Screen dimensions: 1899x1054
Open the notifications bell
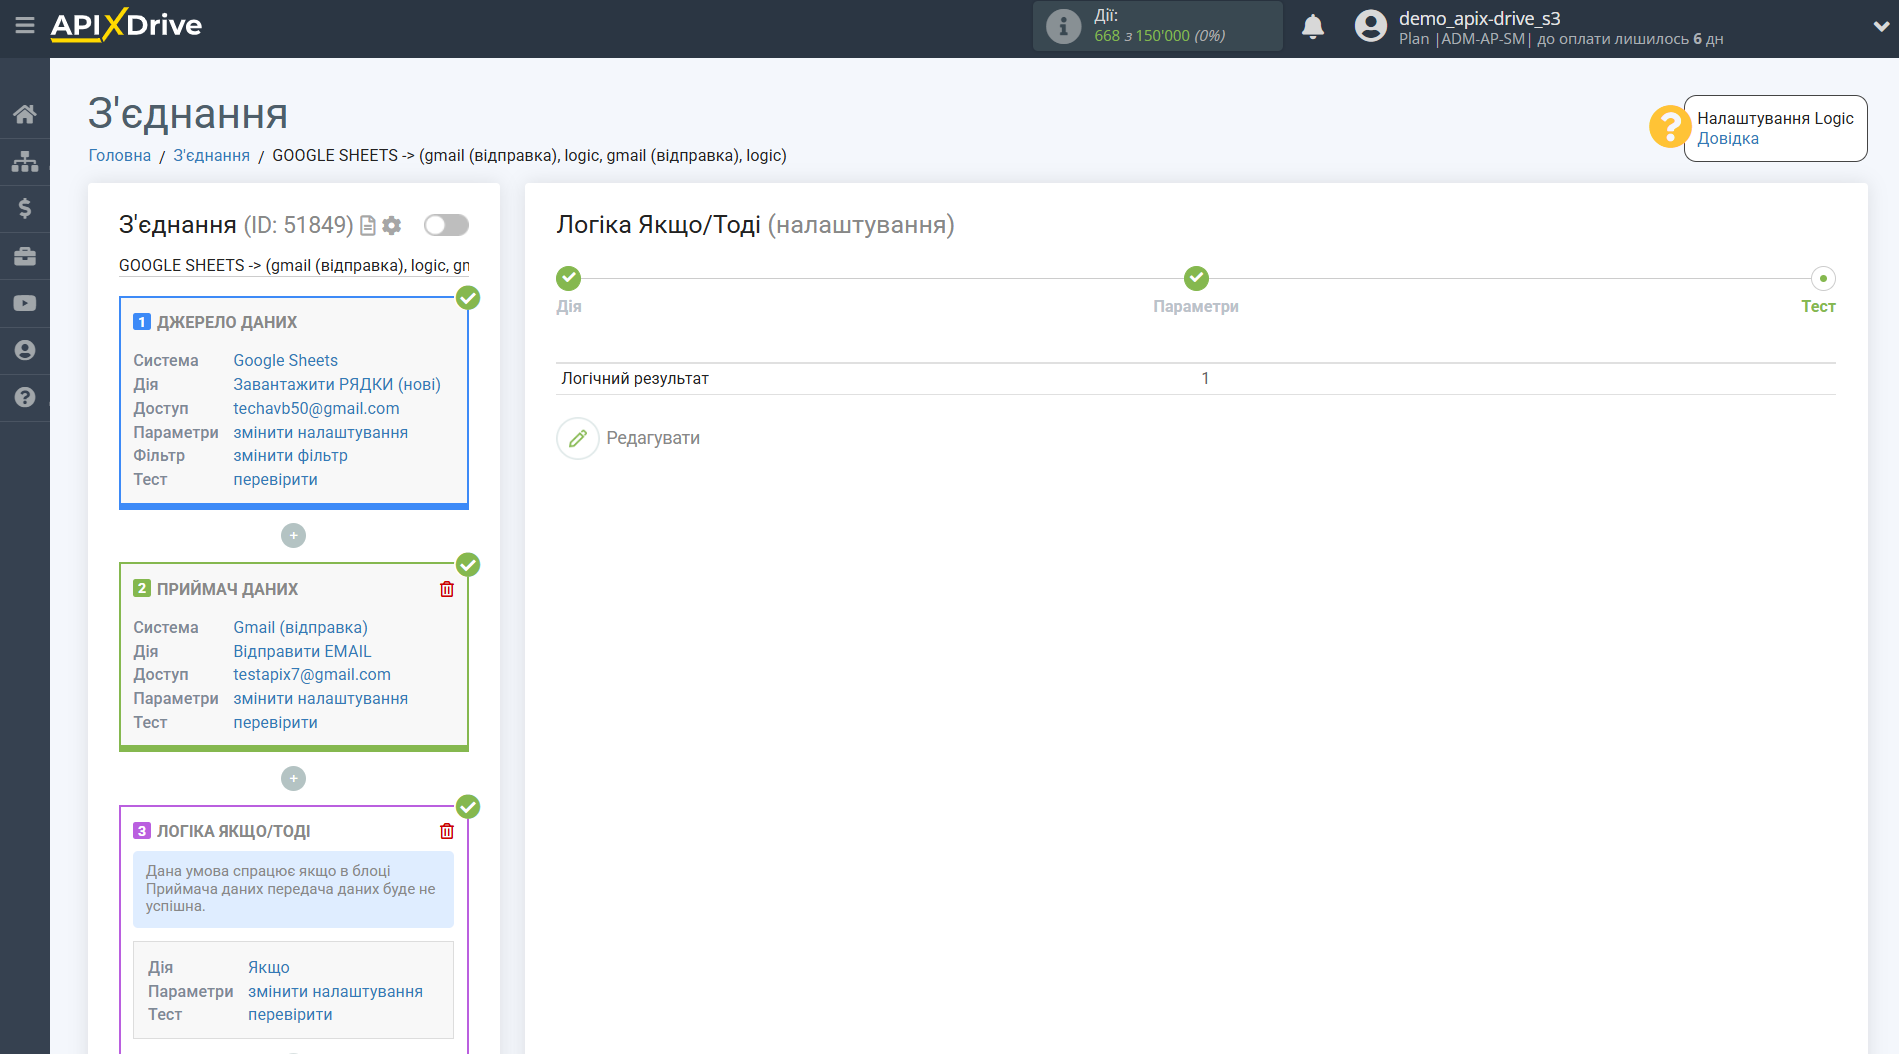pos(1313,26)
